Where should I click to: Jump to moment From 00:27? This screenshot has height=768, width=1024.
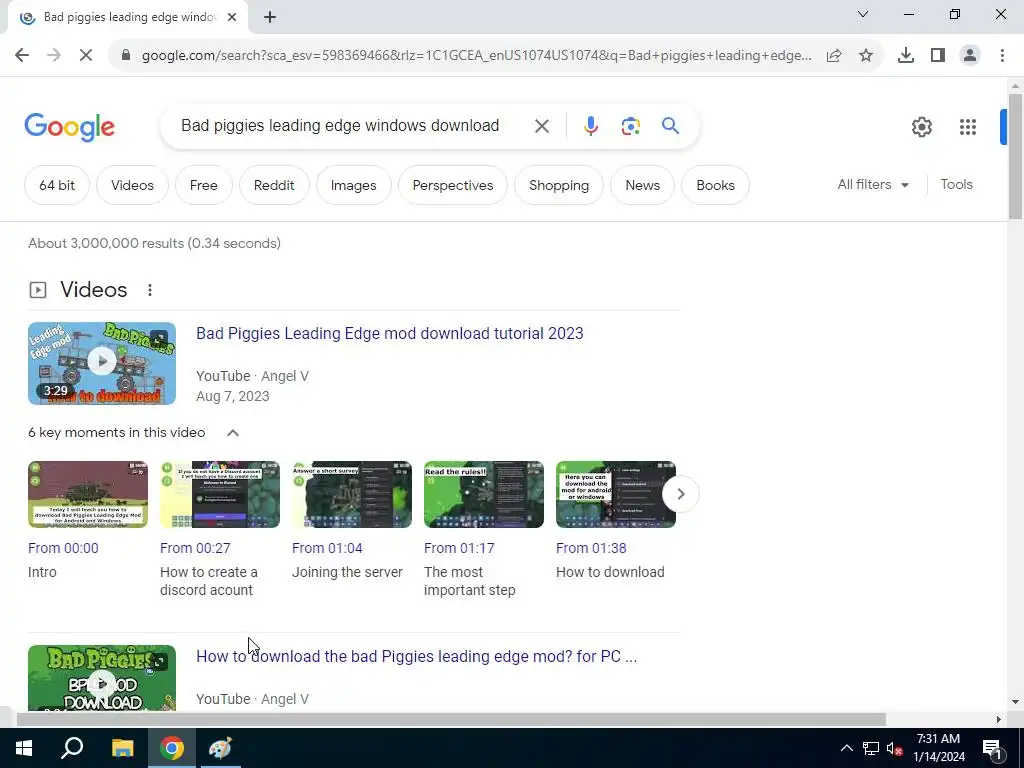[x=195, y=549]
